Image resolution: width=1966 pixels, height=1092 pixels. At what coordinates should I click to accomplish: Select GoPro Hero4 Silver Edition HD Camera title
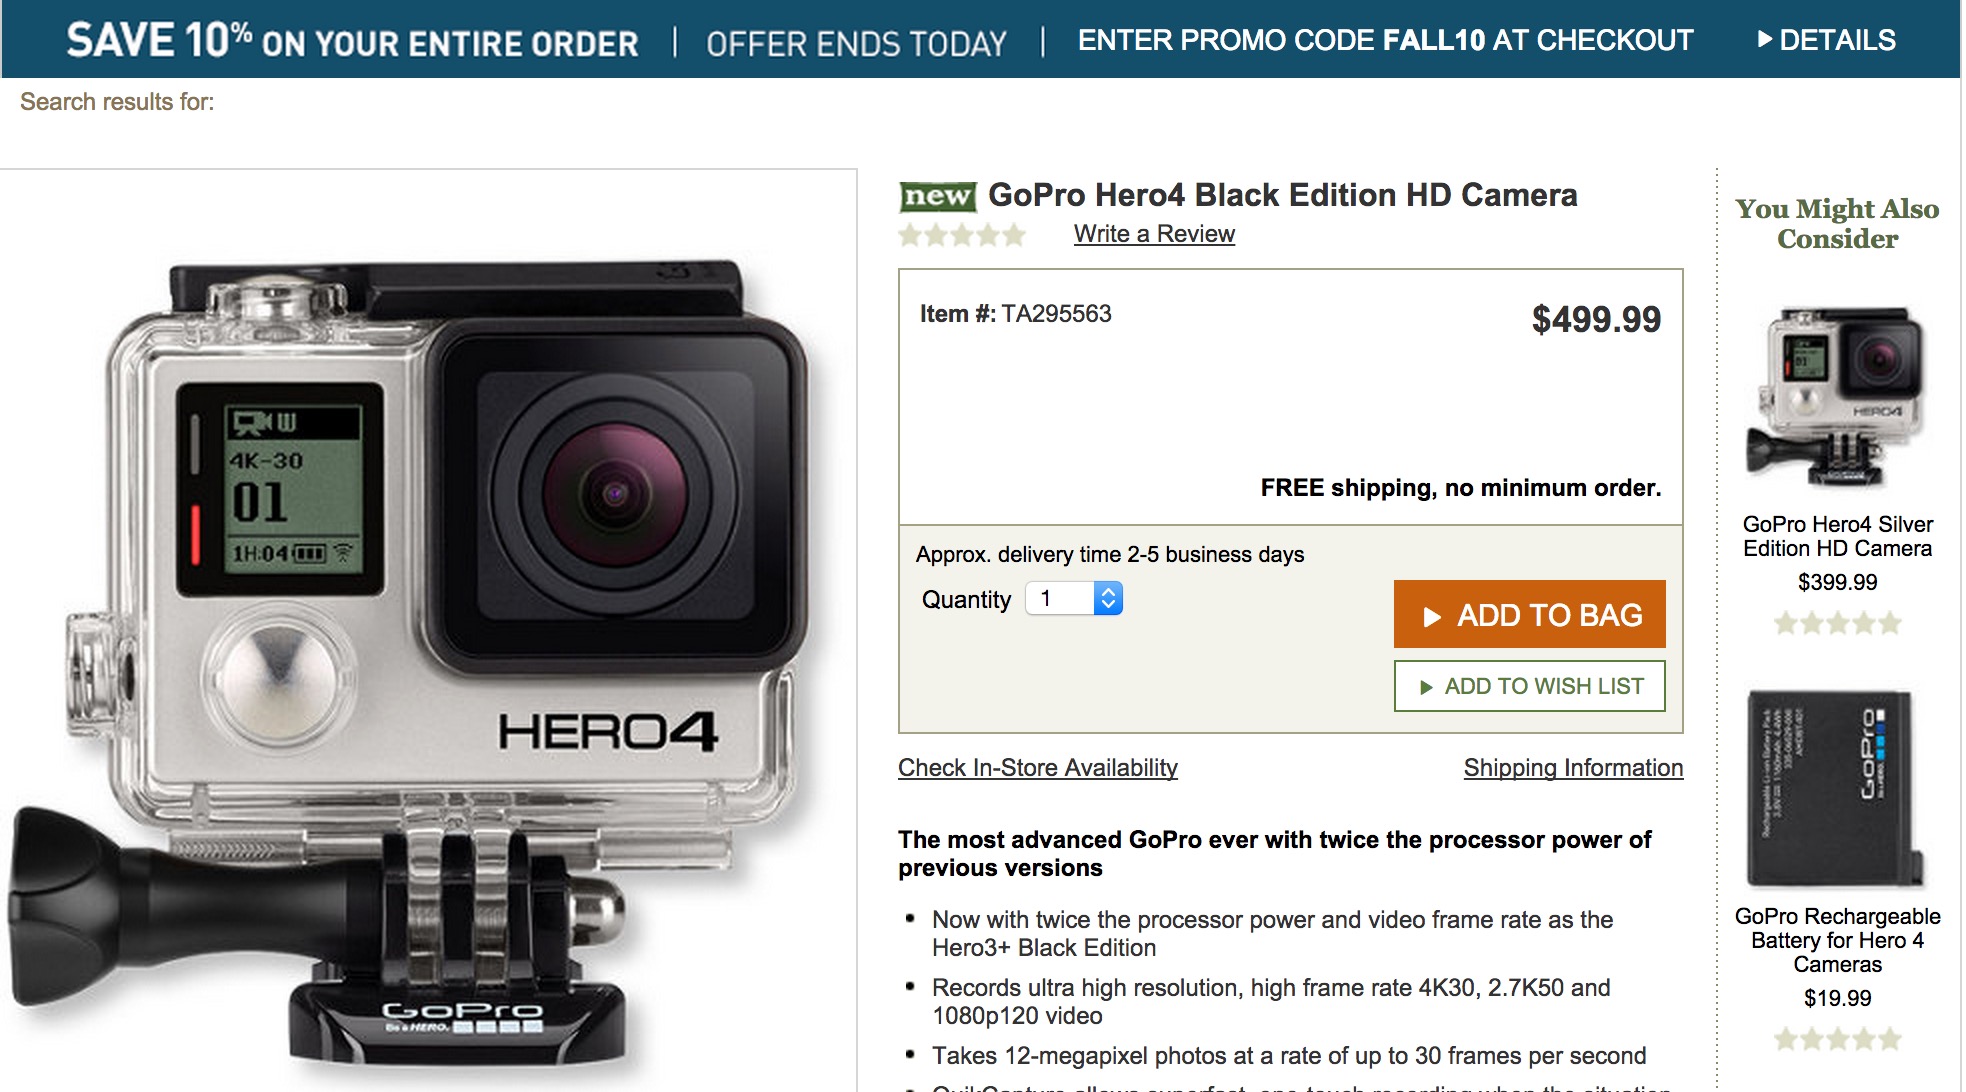(x=1837, y=536)
